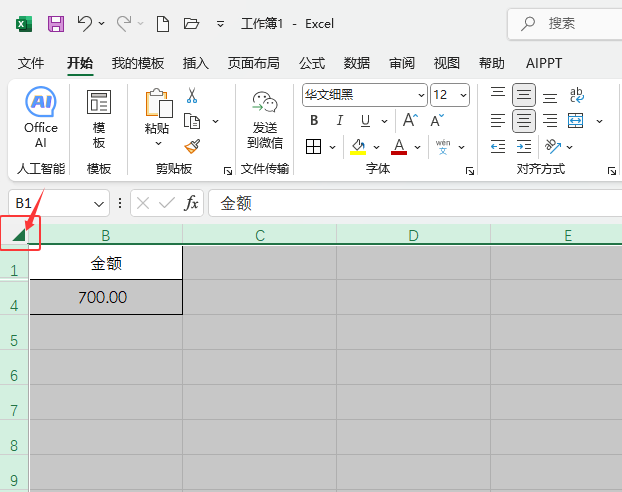Click the merge and center icon
Image resolution: width=622 pixels, height=492 pixels.
(576, 121)
